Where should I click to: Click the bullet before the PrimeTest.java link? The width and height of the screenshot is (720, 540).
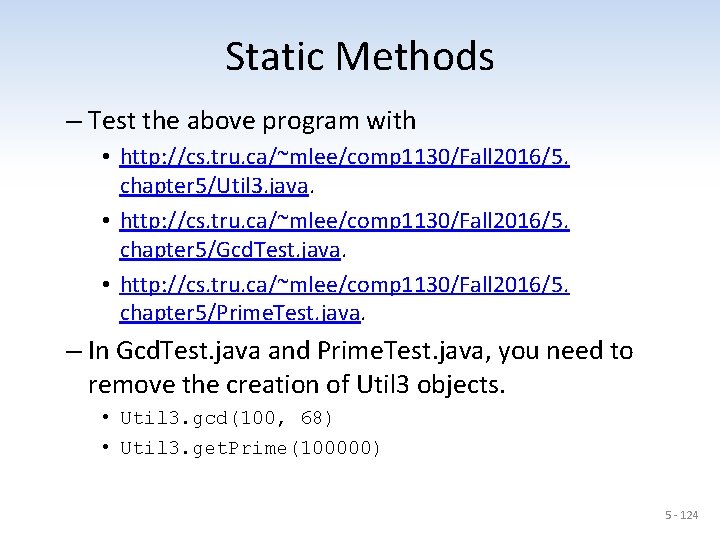[105, 284]
